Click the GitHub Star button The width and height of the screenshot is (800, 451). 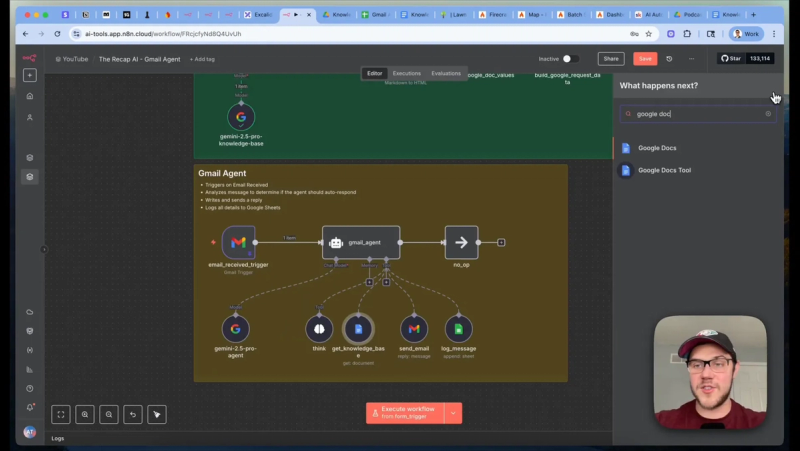coord(731,59)
